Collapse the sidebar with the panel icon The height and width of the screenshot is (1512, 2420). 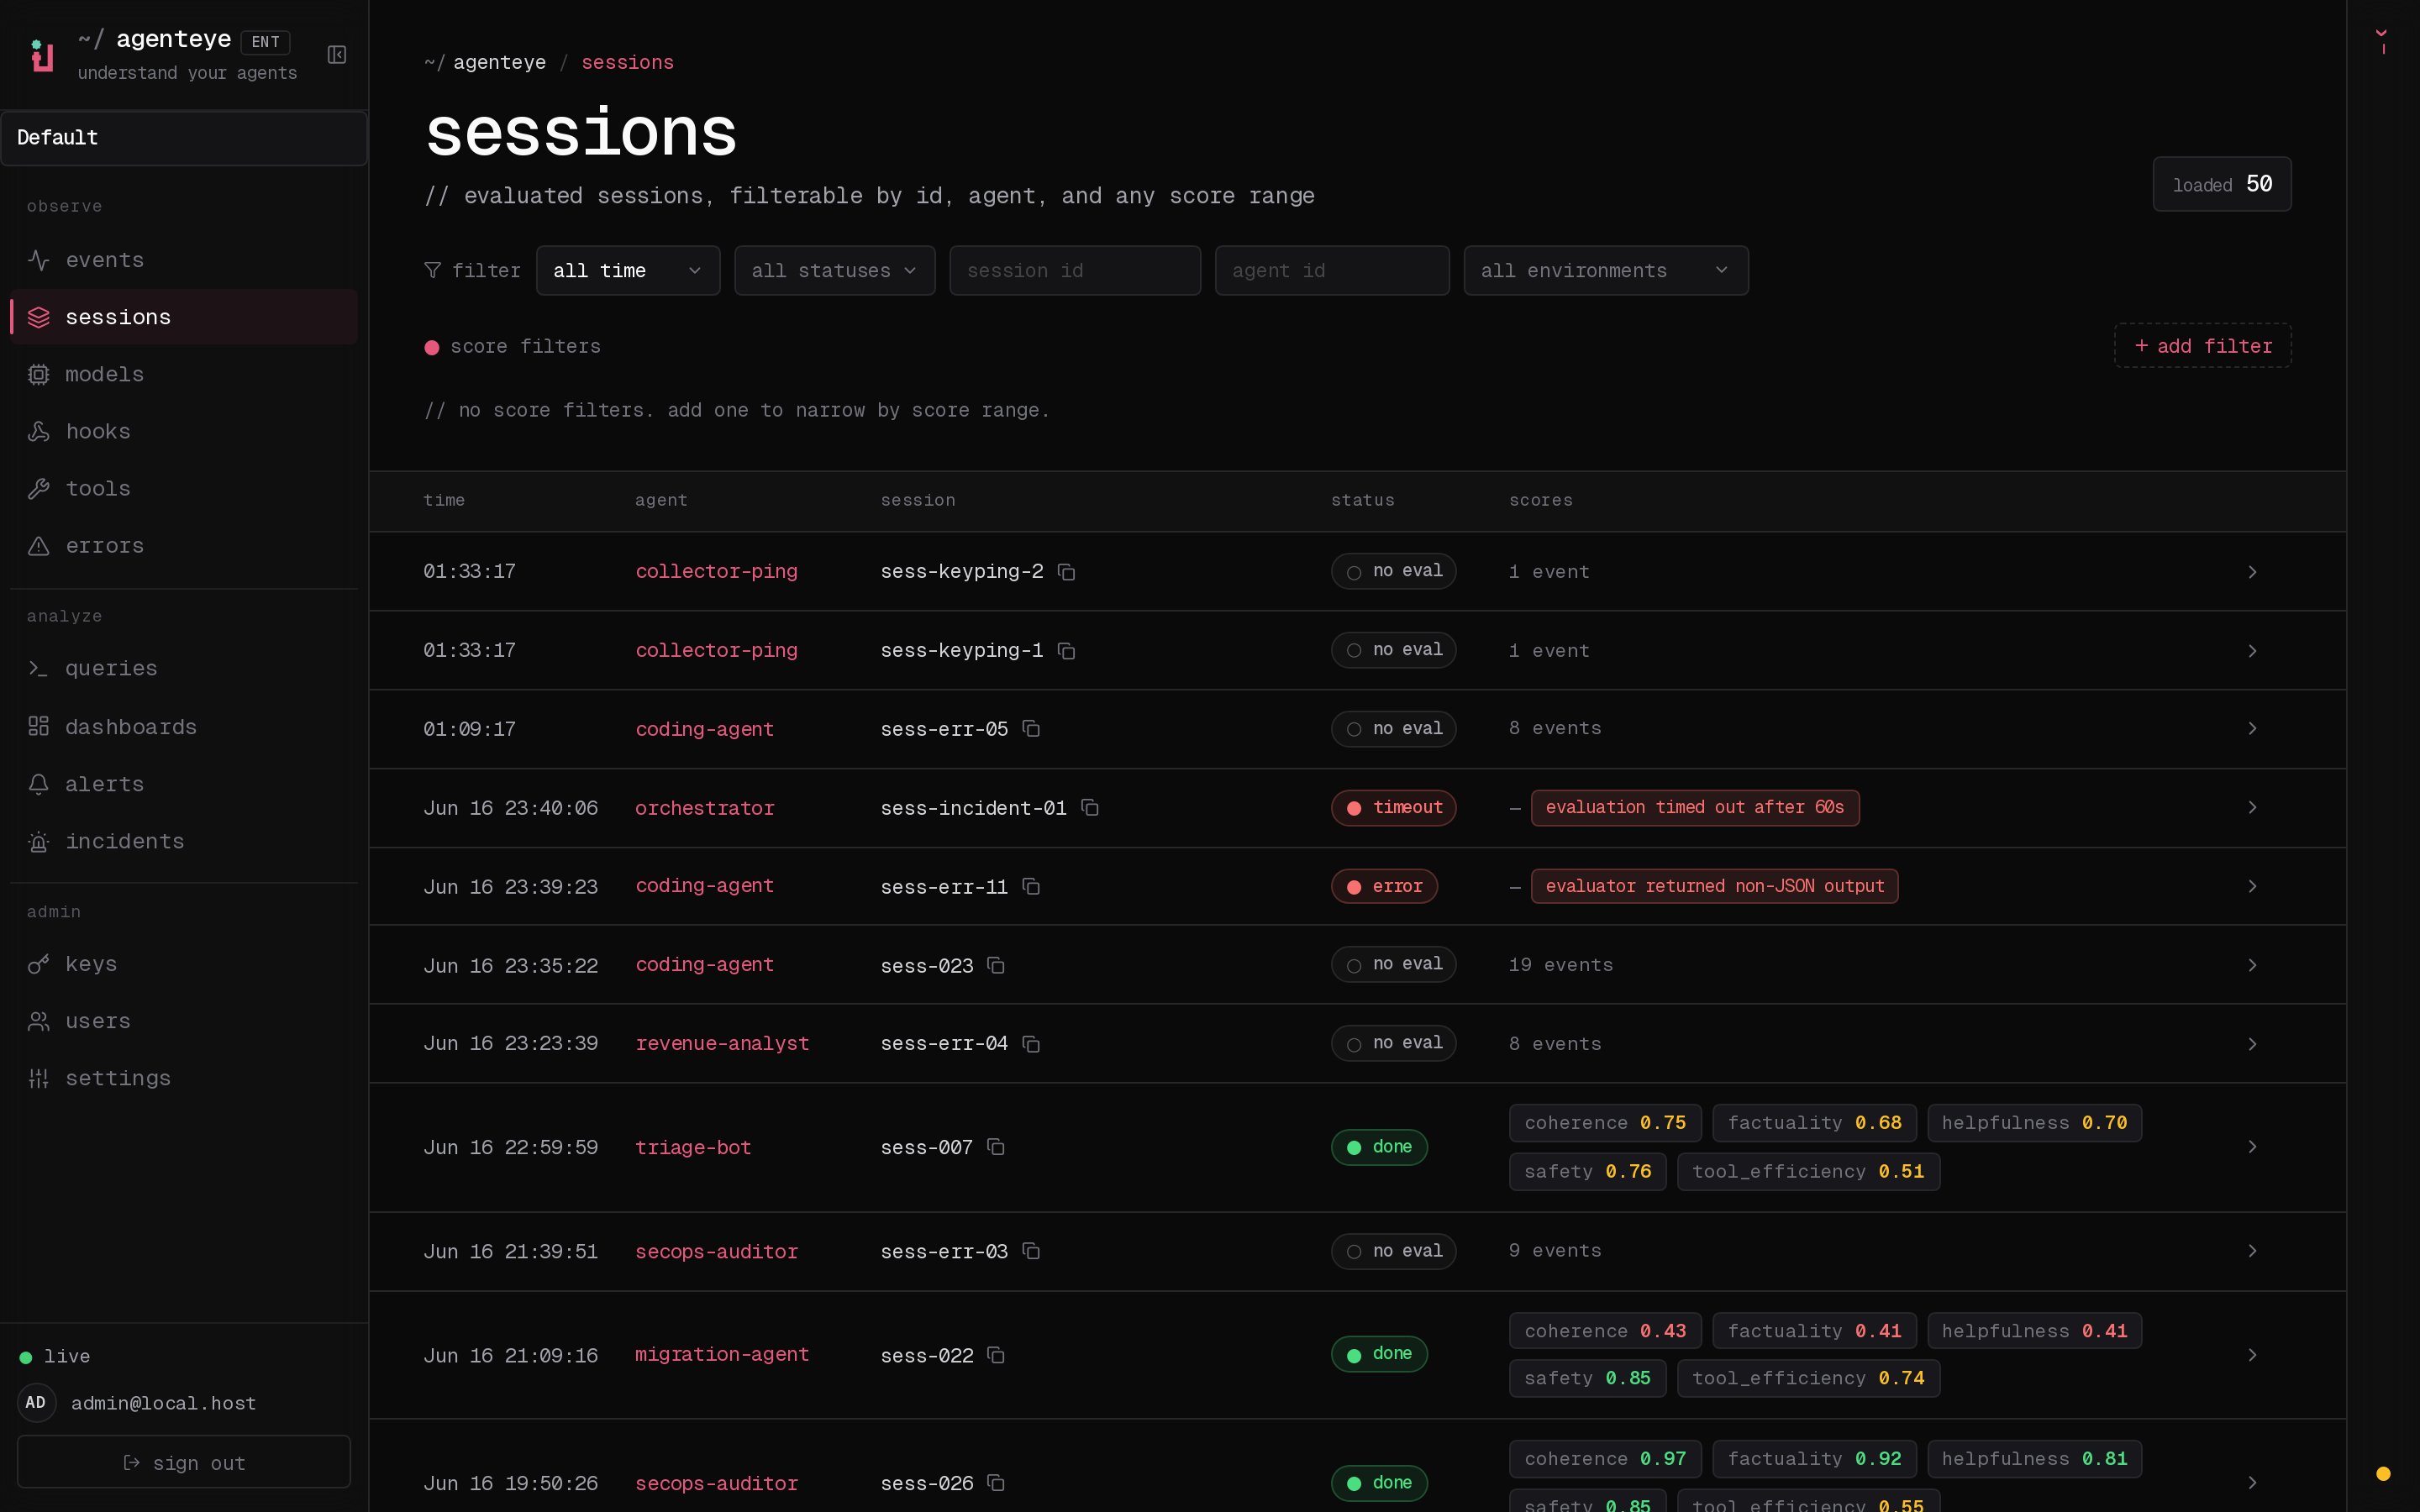click(337, 55)
